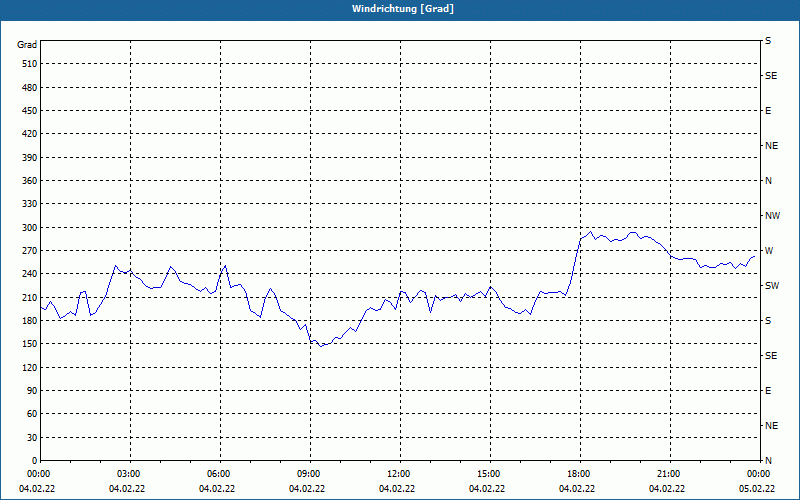Screen dimensions: 800x500
Task: Select the 360 degree axis label
Action: click(30, 181)
